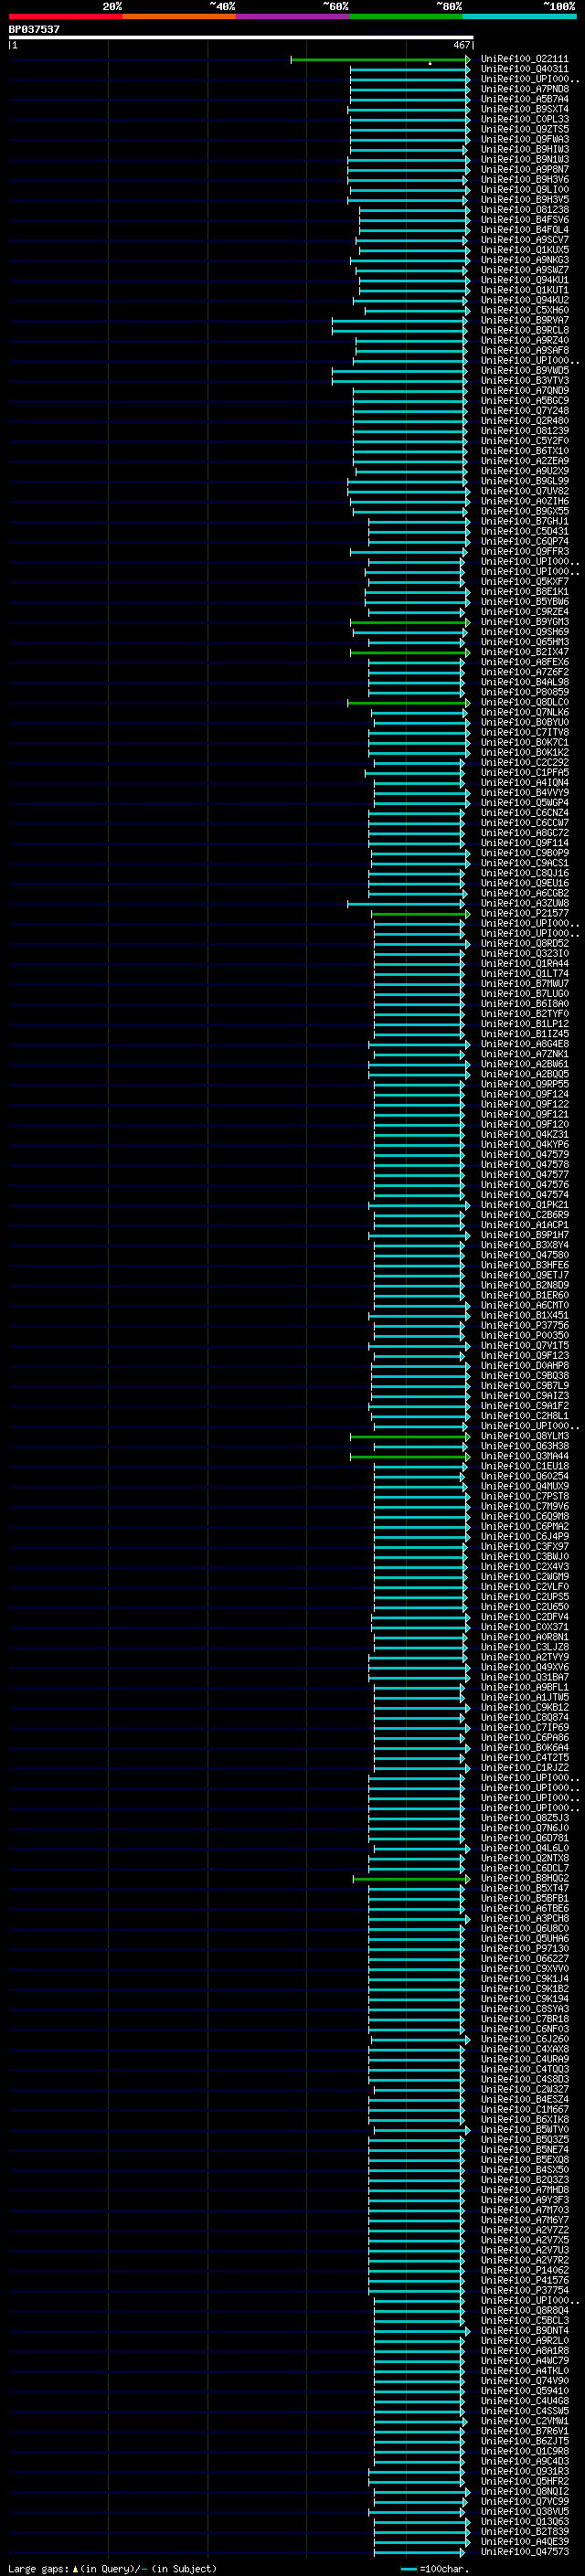Open hit UniRef100_Q9FWA3
This screenshot has width=585, height=2576.
[525, 139]
